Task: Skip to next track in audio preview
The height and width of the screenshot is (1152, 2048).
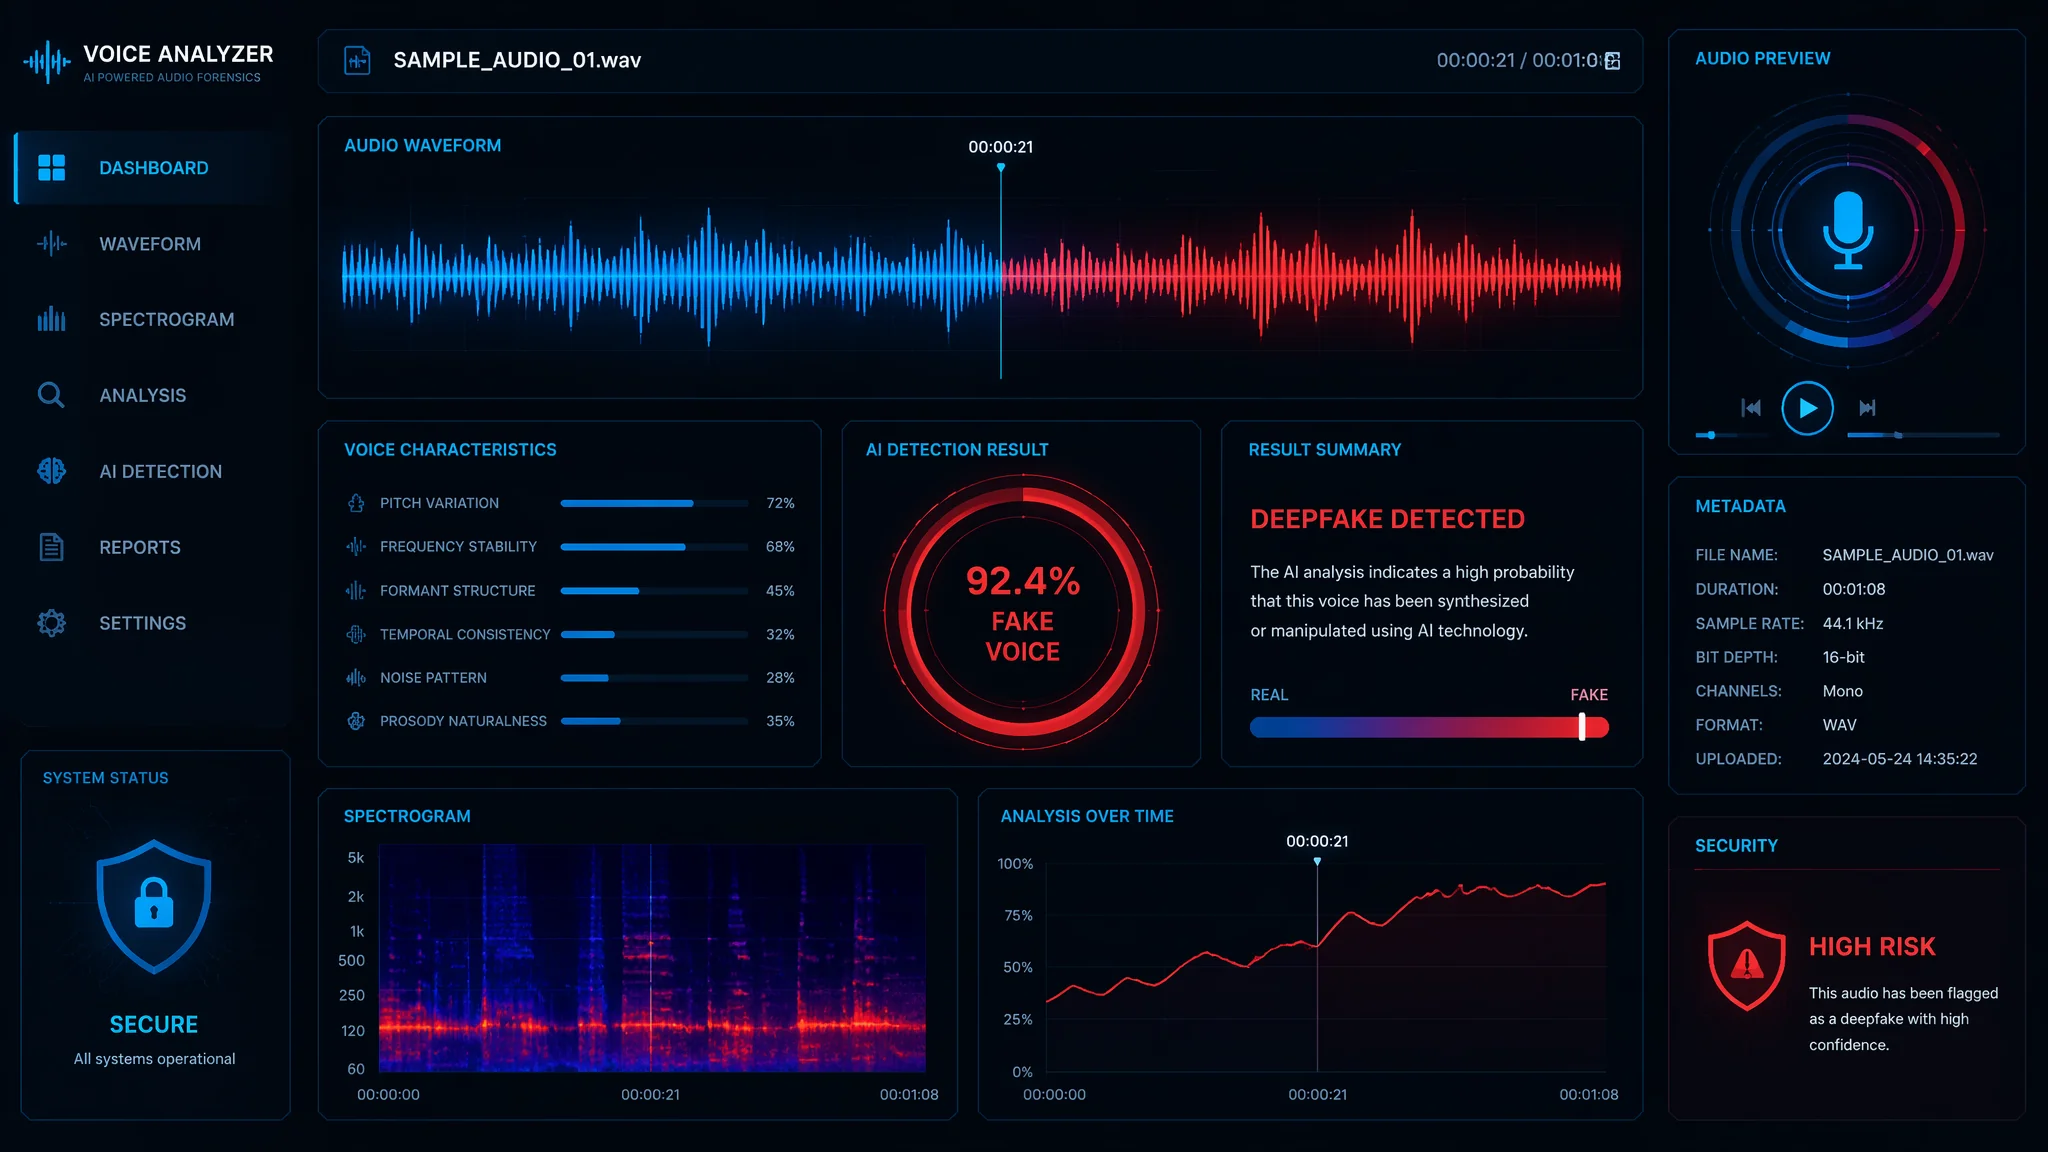Action: tap(1867, 408)
